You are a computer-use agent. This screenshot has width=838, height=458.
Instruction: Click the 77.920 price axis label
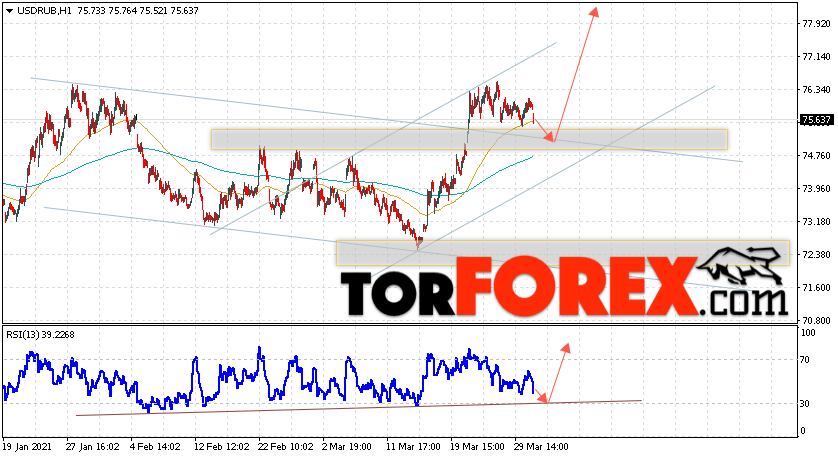coord(817,24)
